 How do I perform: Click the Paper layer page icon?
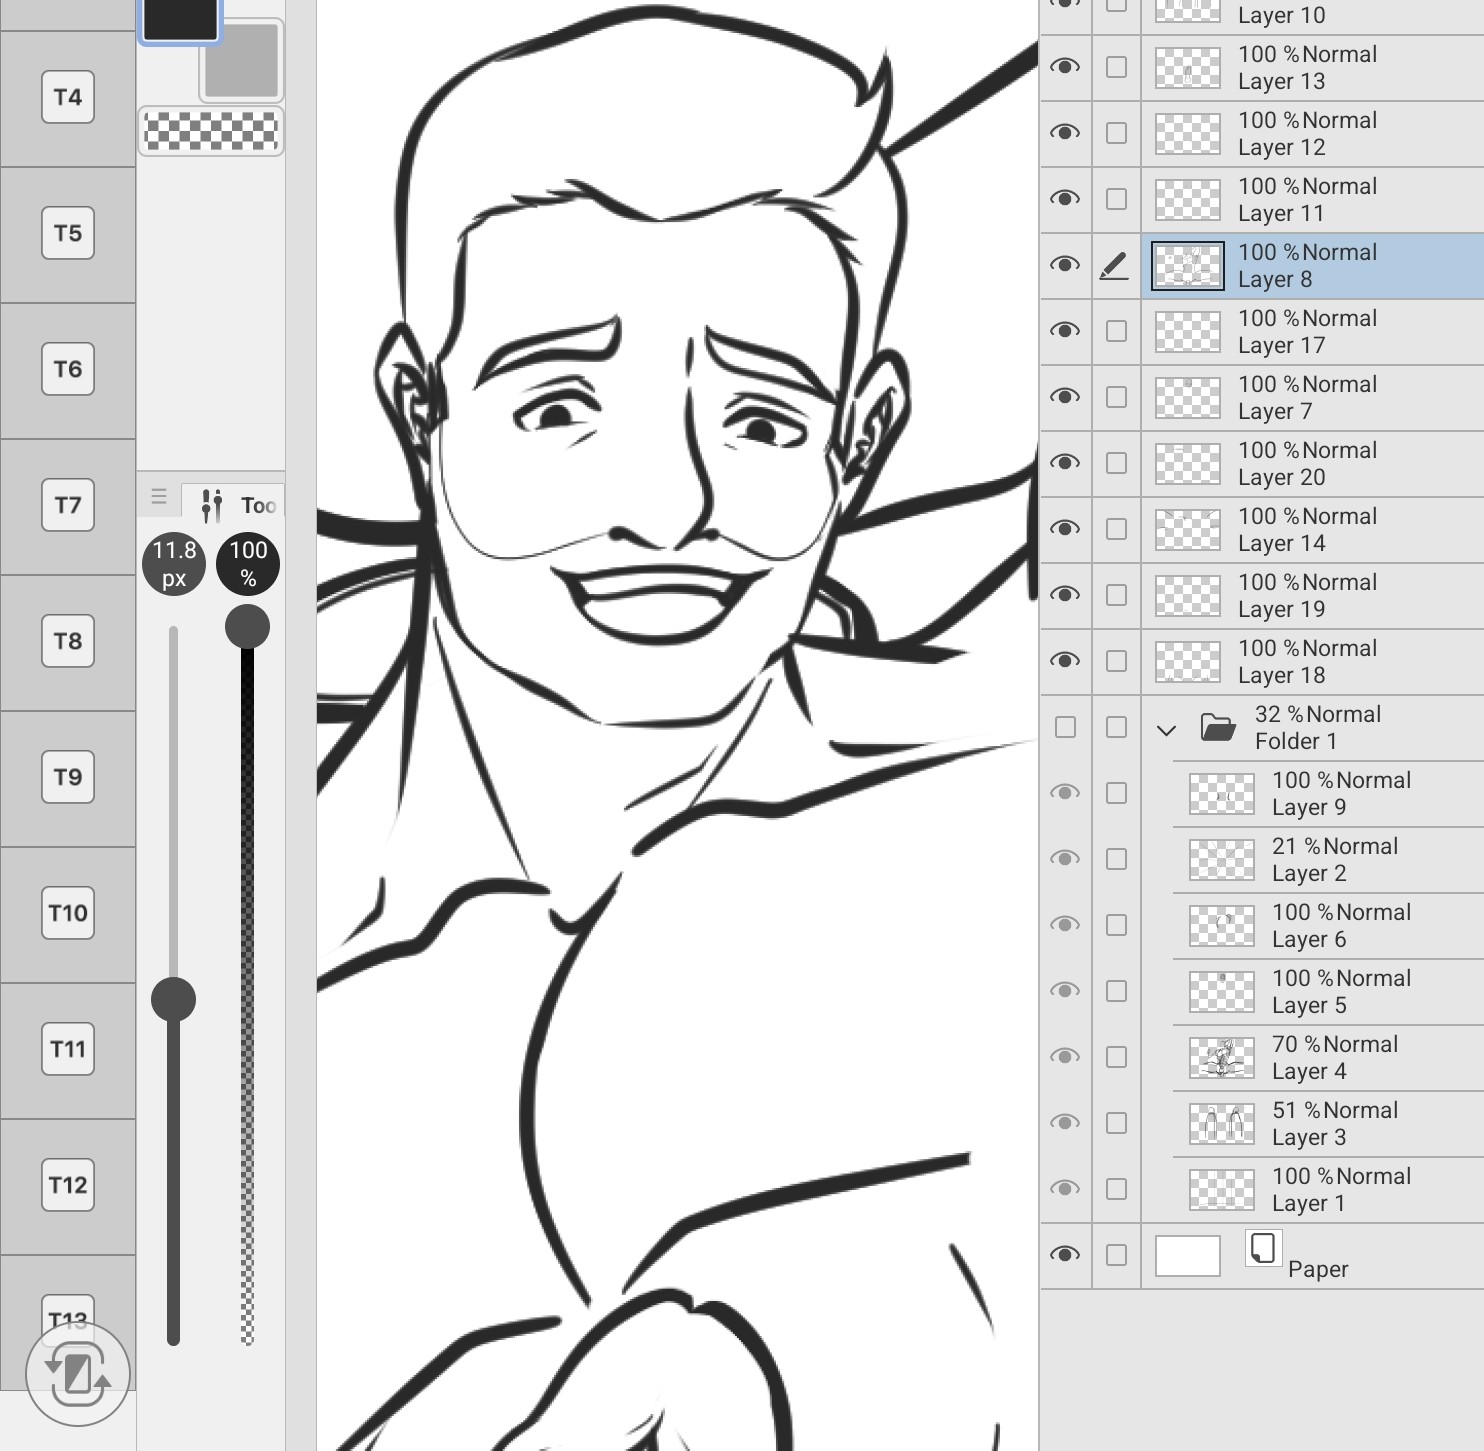point(1263,1248)
